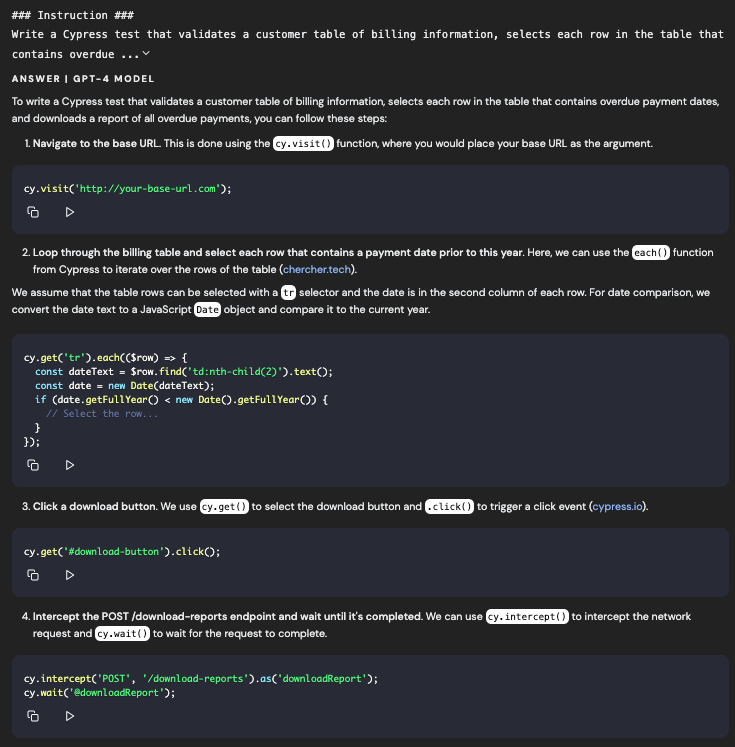Copy the download-button click code
The height and width of the screenshot is (747, 735).
(33, 575)
